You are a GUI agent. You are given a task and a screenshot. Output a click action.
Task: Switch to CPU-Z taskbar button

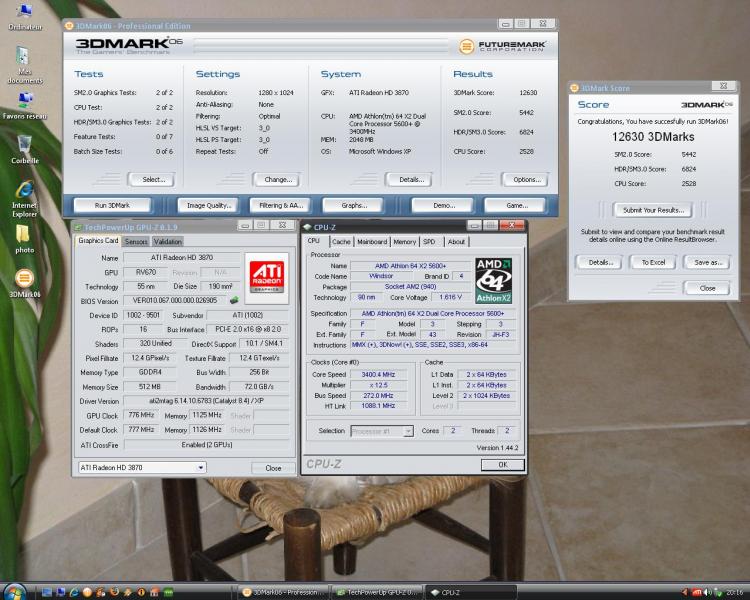pyautogui.click(x=471, y=592)
